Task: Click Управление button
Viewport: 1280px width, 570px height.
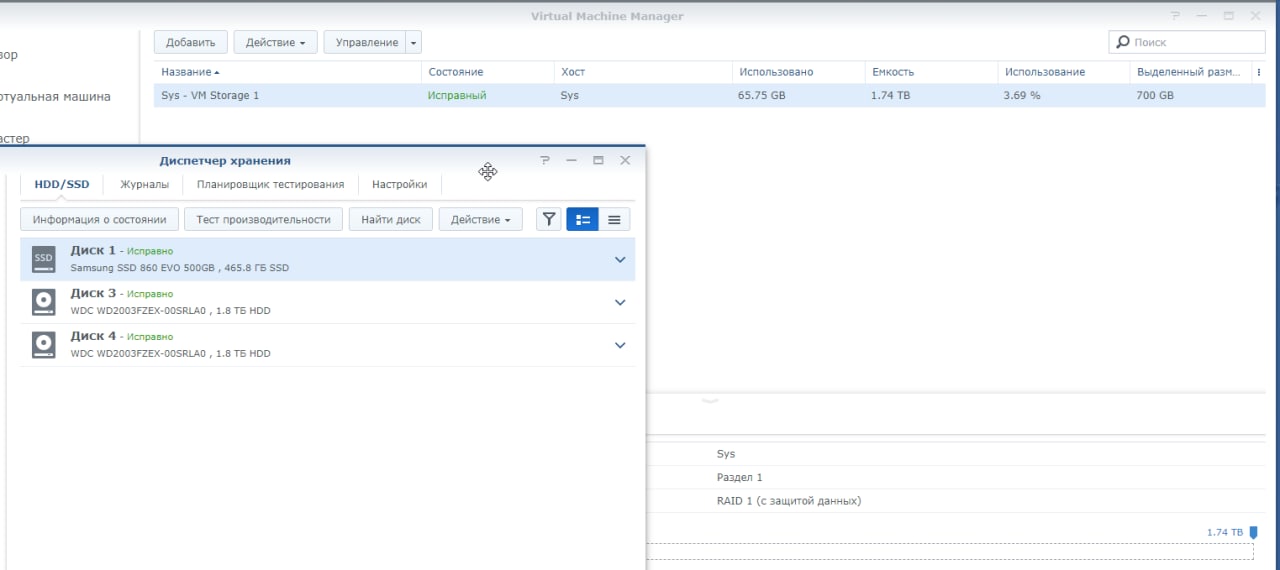Action: click(365, 42)
